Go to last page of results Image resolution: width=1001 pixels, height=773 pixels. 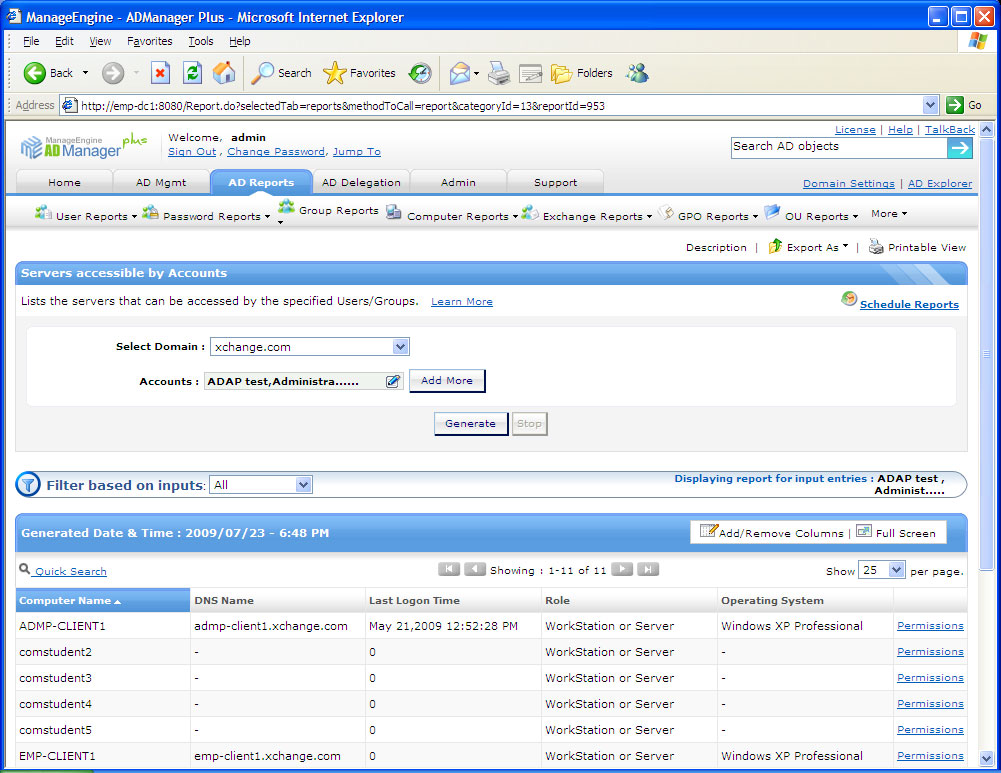tap(647, 569)
